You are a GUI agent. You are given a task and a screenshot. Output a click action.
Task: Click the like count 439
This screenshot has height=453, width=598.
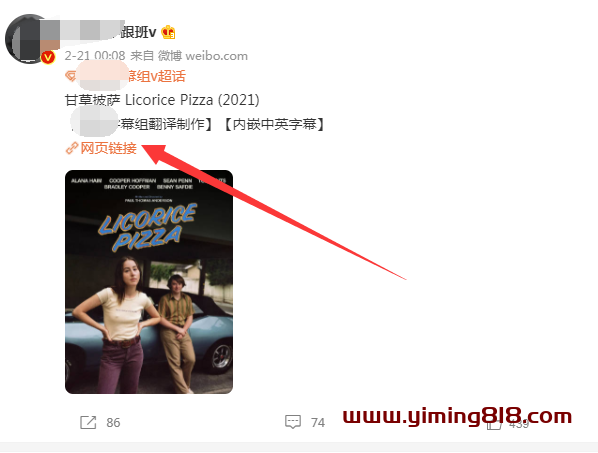pos(519,424)
